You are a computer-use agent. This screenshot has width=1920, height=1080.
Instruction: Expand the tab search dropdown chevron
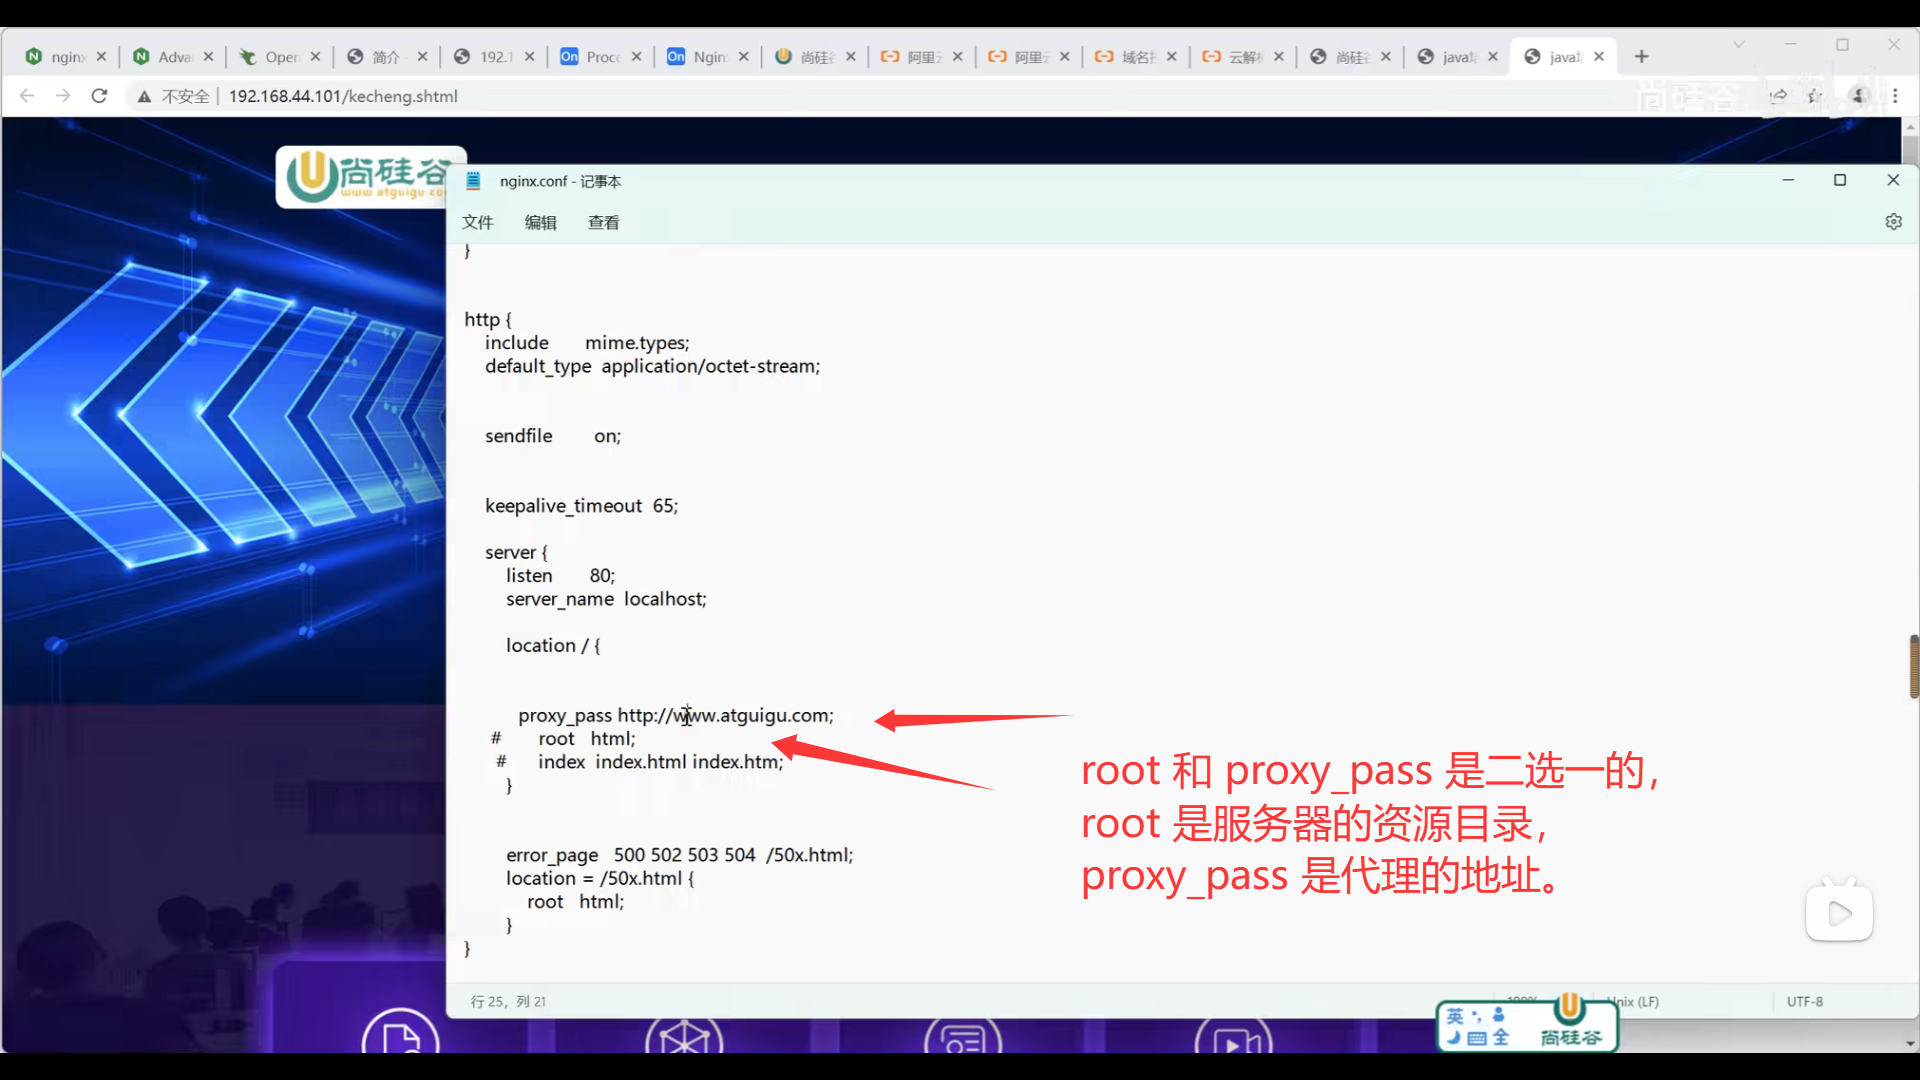[x=1739, y=44]
